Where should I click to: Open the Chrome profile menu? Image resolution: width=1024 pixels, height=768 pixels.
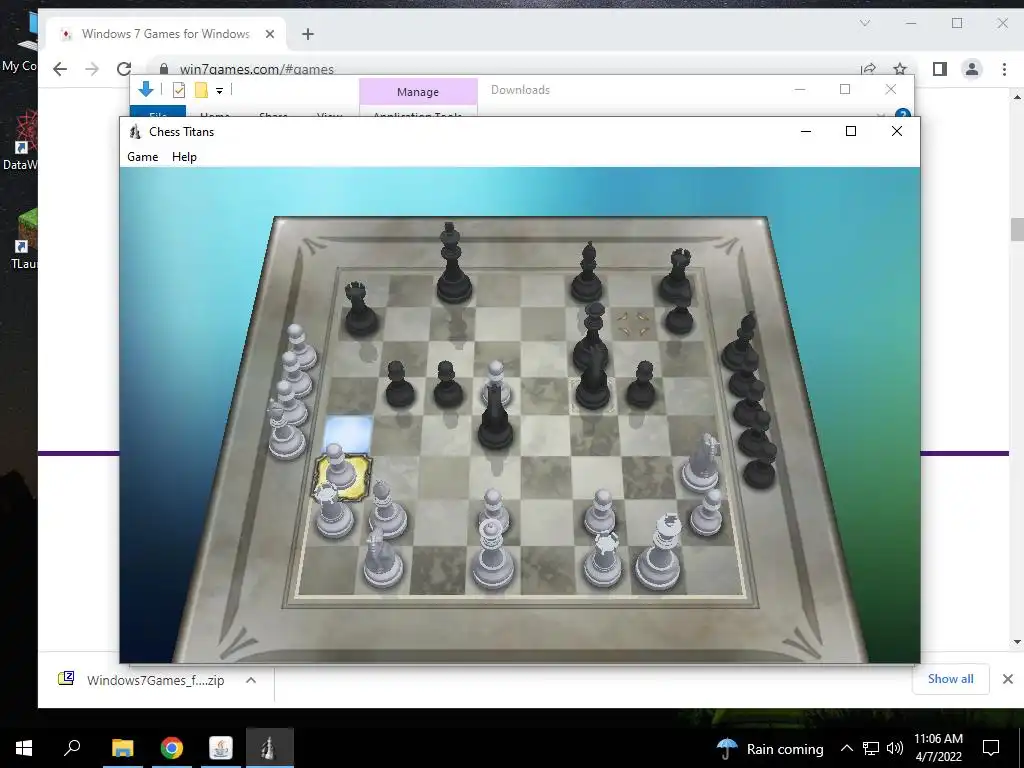click(972, 69)
